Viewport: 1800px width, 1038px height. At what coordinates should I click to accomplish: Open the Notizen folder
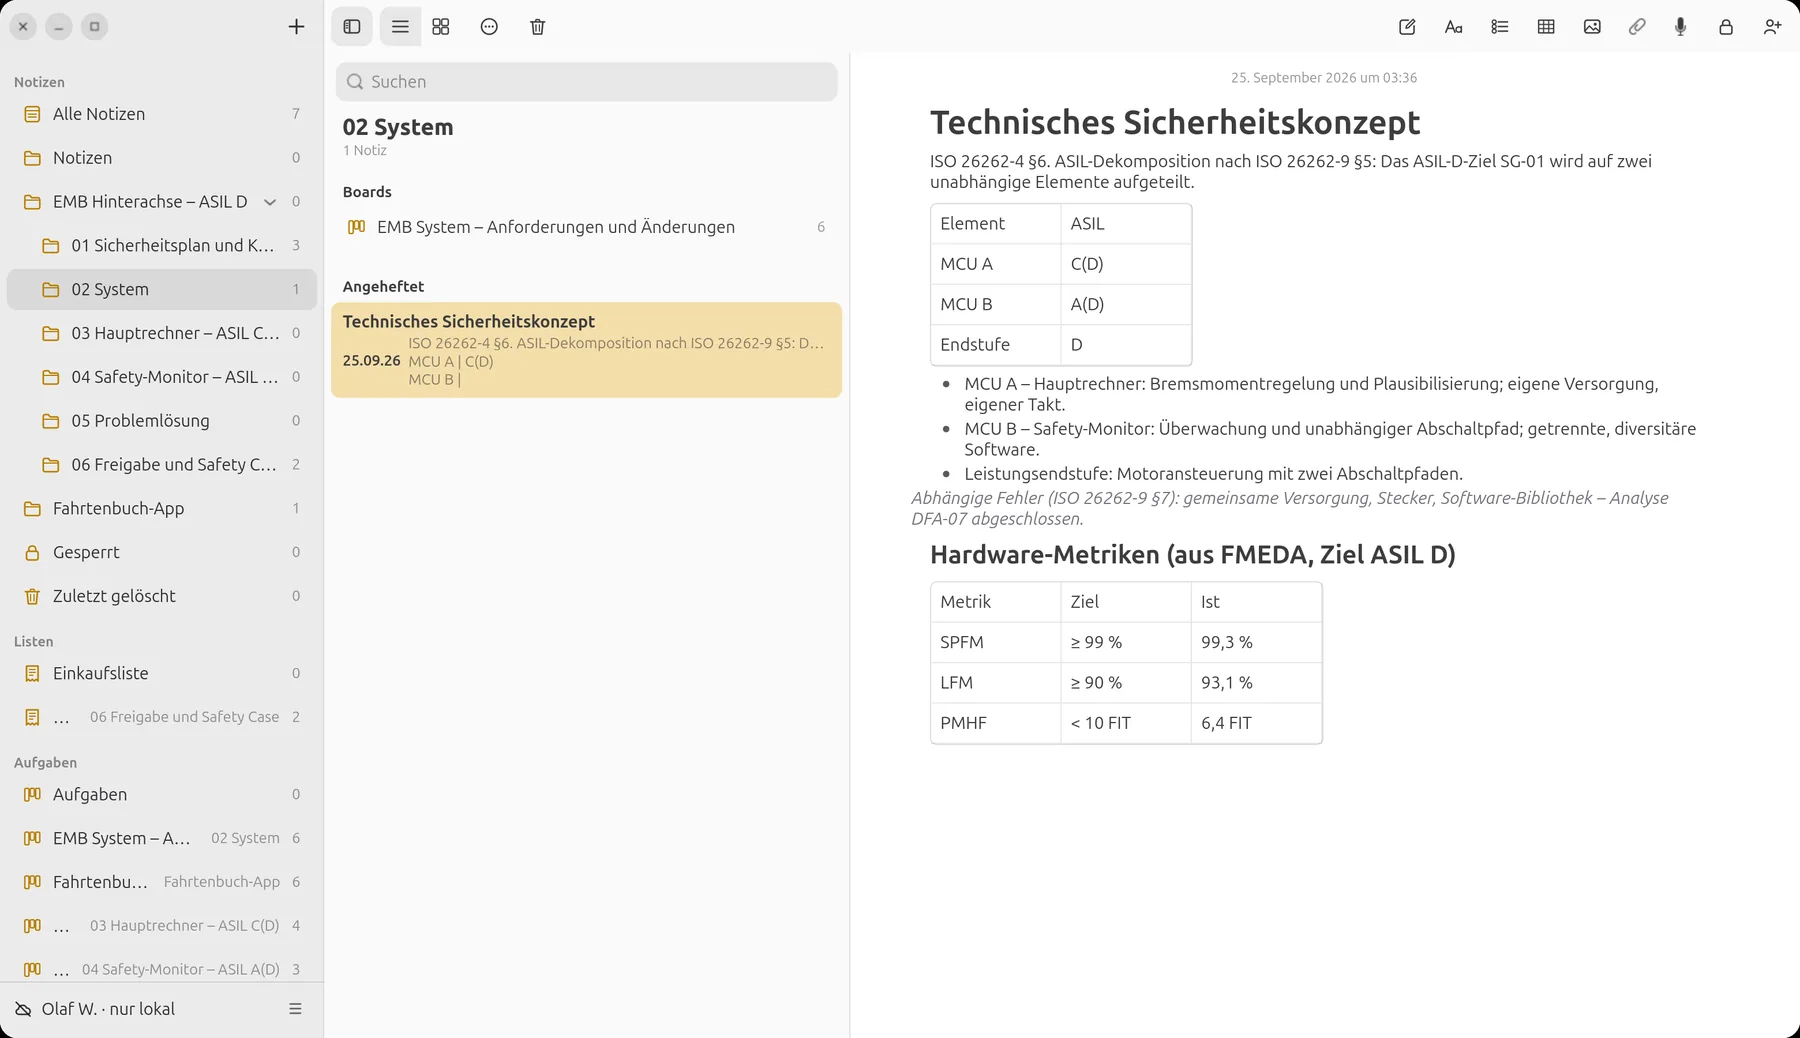(162, 158)
